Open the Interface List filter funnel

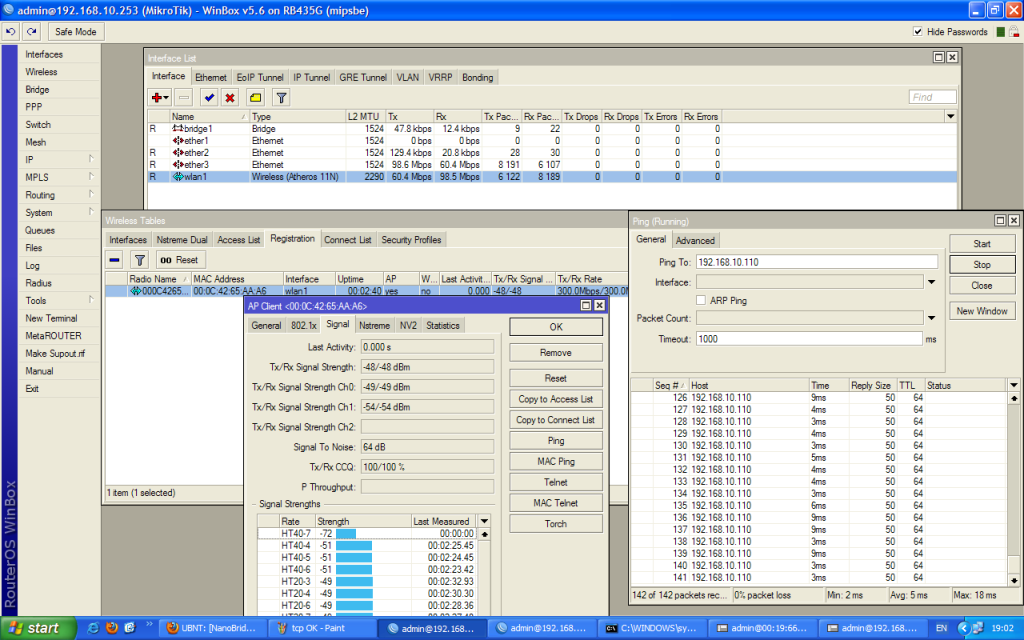(x=281, y=97)
